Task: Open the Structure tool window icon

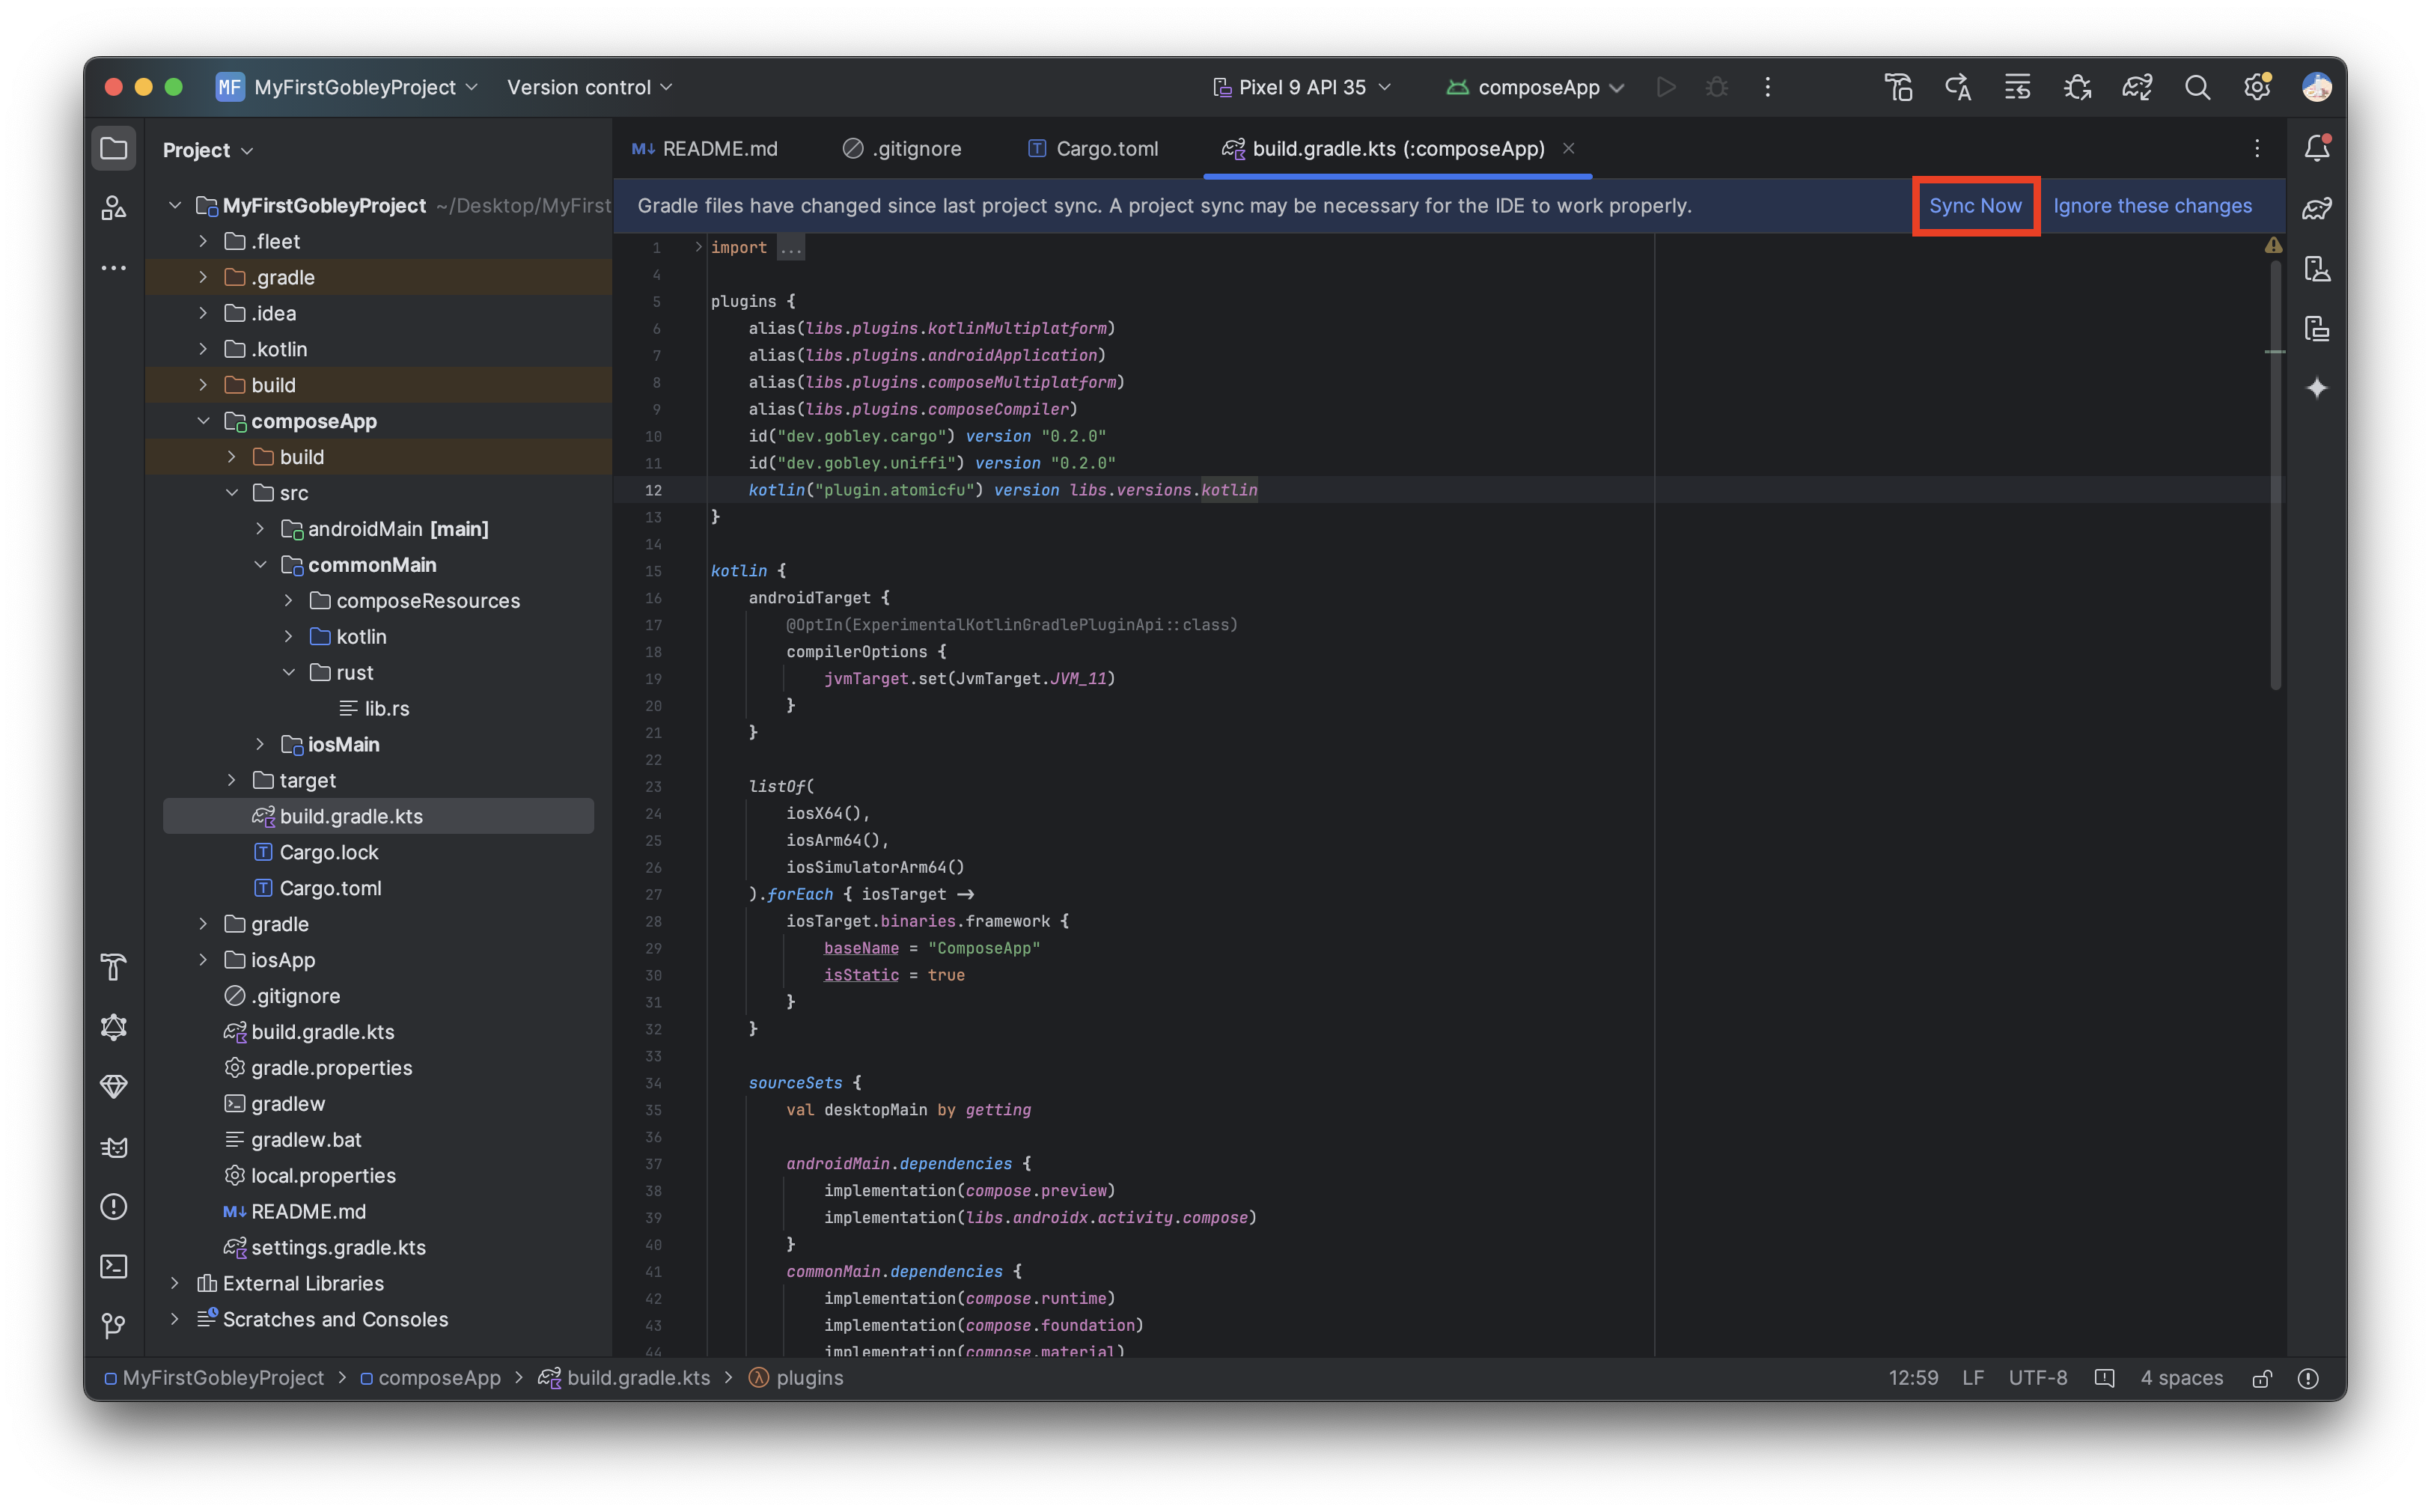Action: [114, 208]
